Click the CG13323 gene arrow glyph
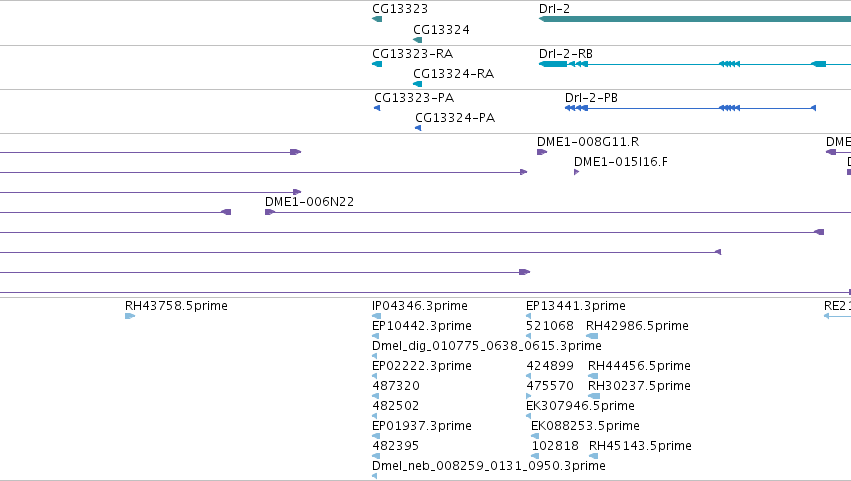Viewport: 851px width, 481px height. click(x=377, y=19)
